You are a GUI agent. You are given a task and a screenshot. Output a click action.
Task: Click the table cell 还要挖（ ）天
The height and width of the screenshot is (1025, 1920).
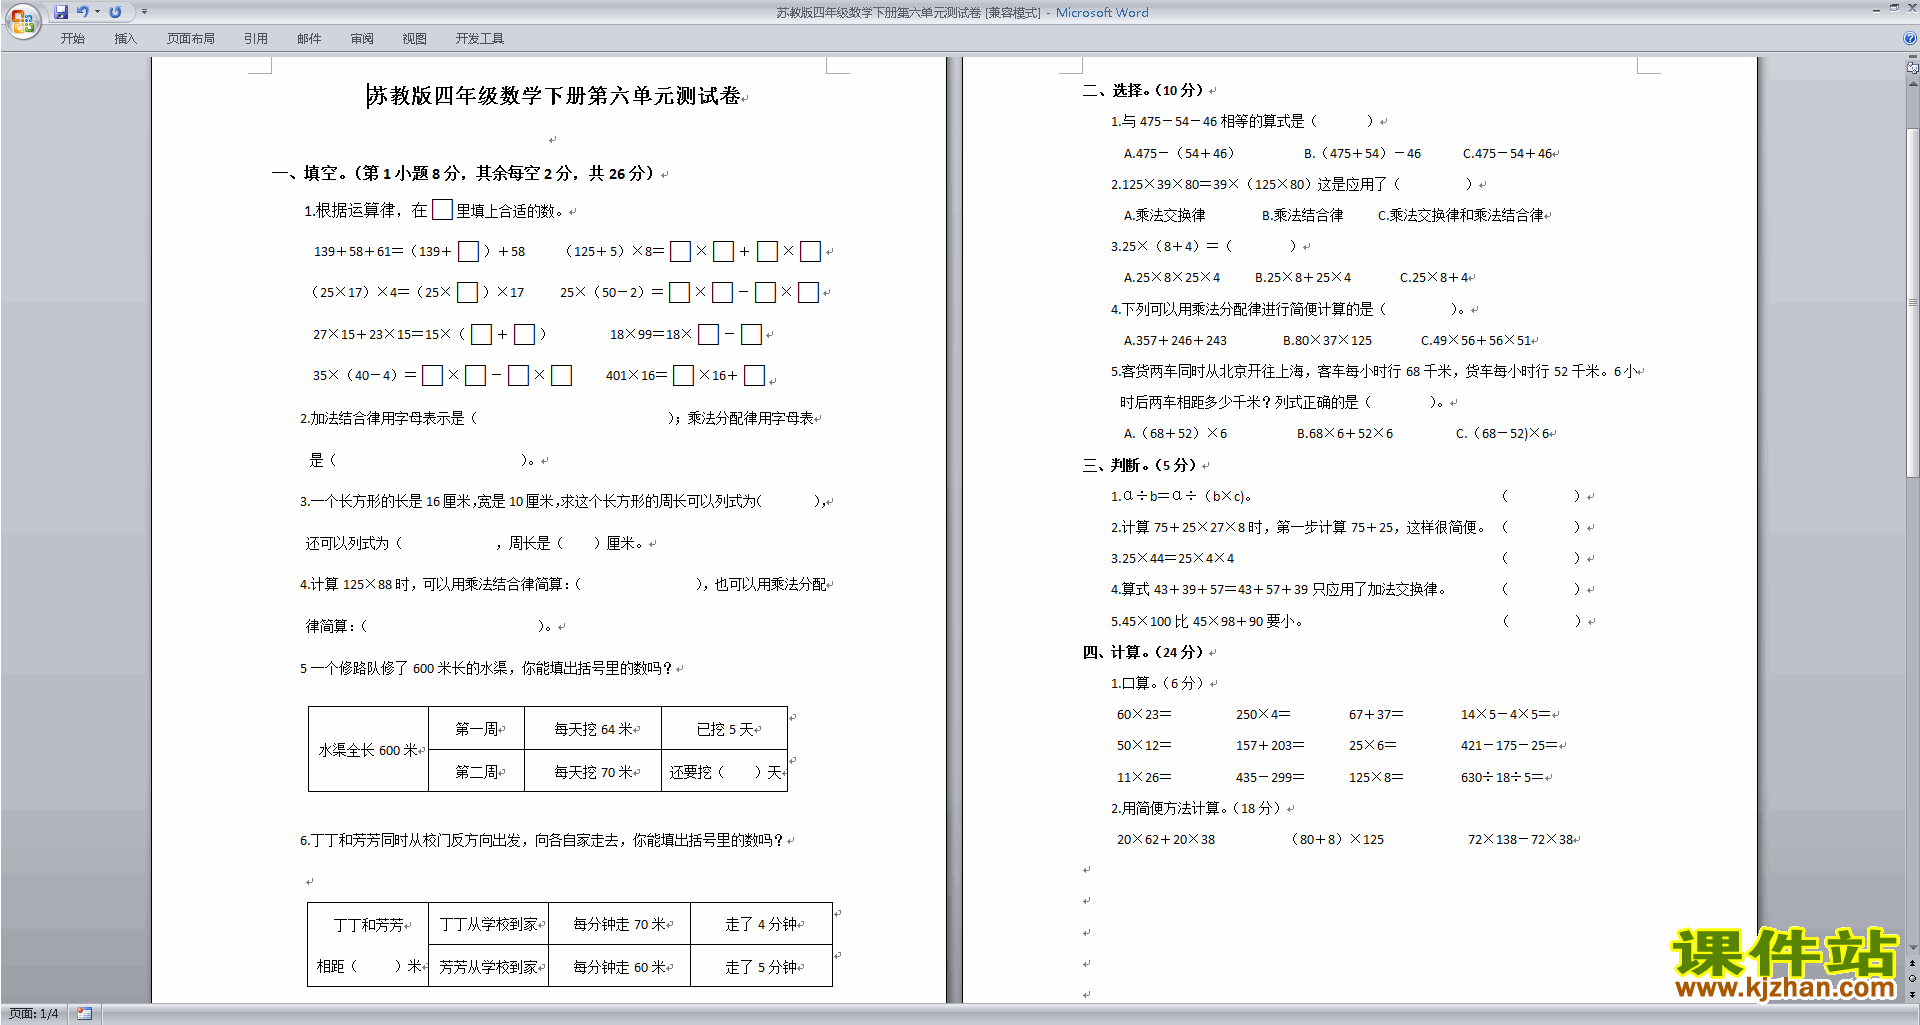point(725,771)
